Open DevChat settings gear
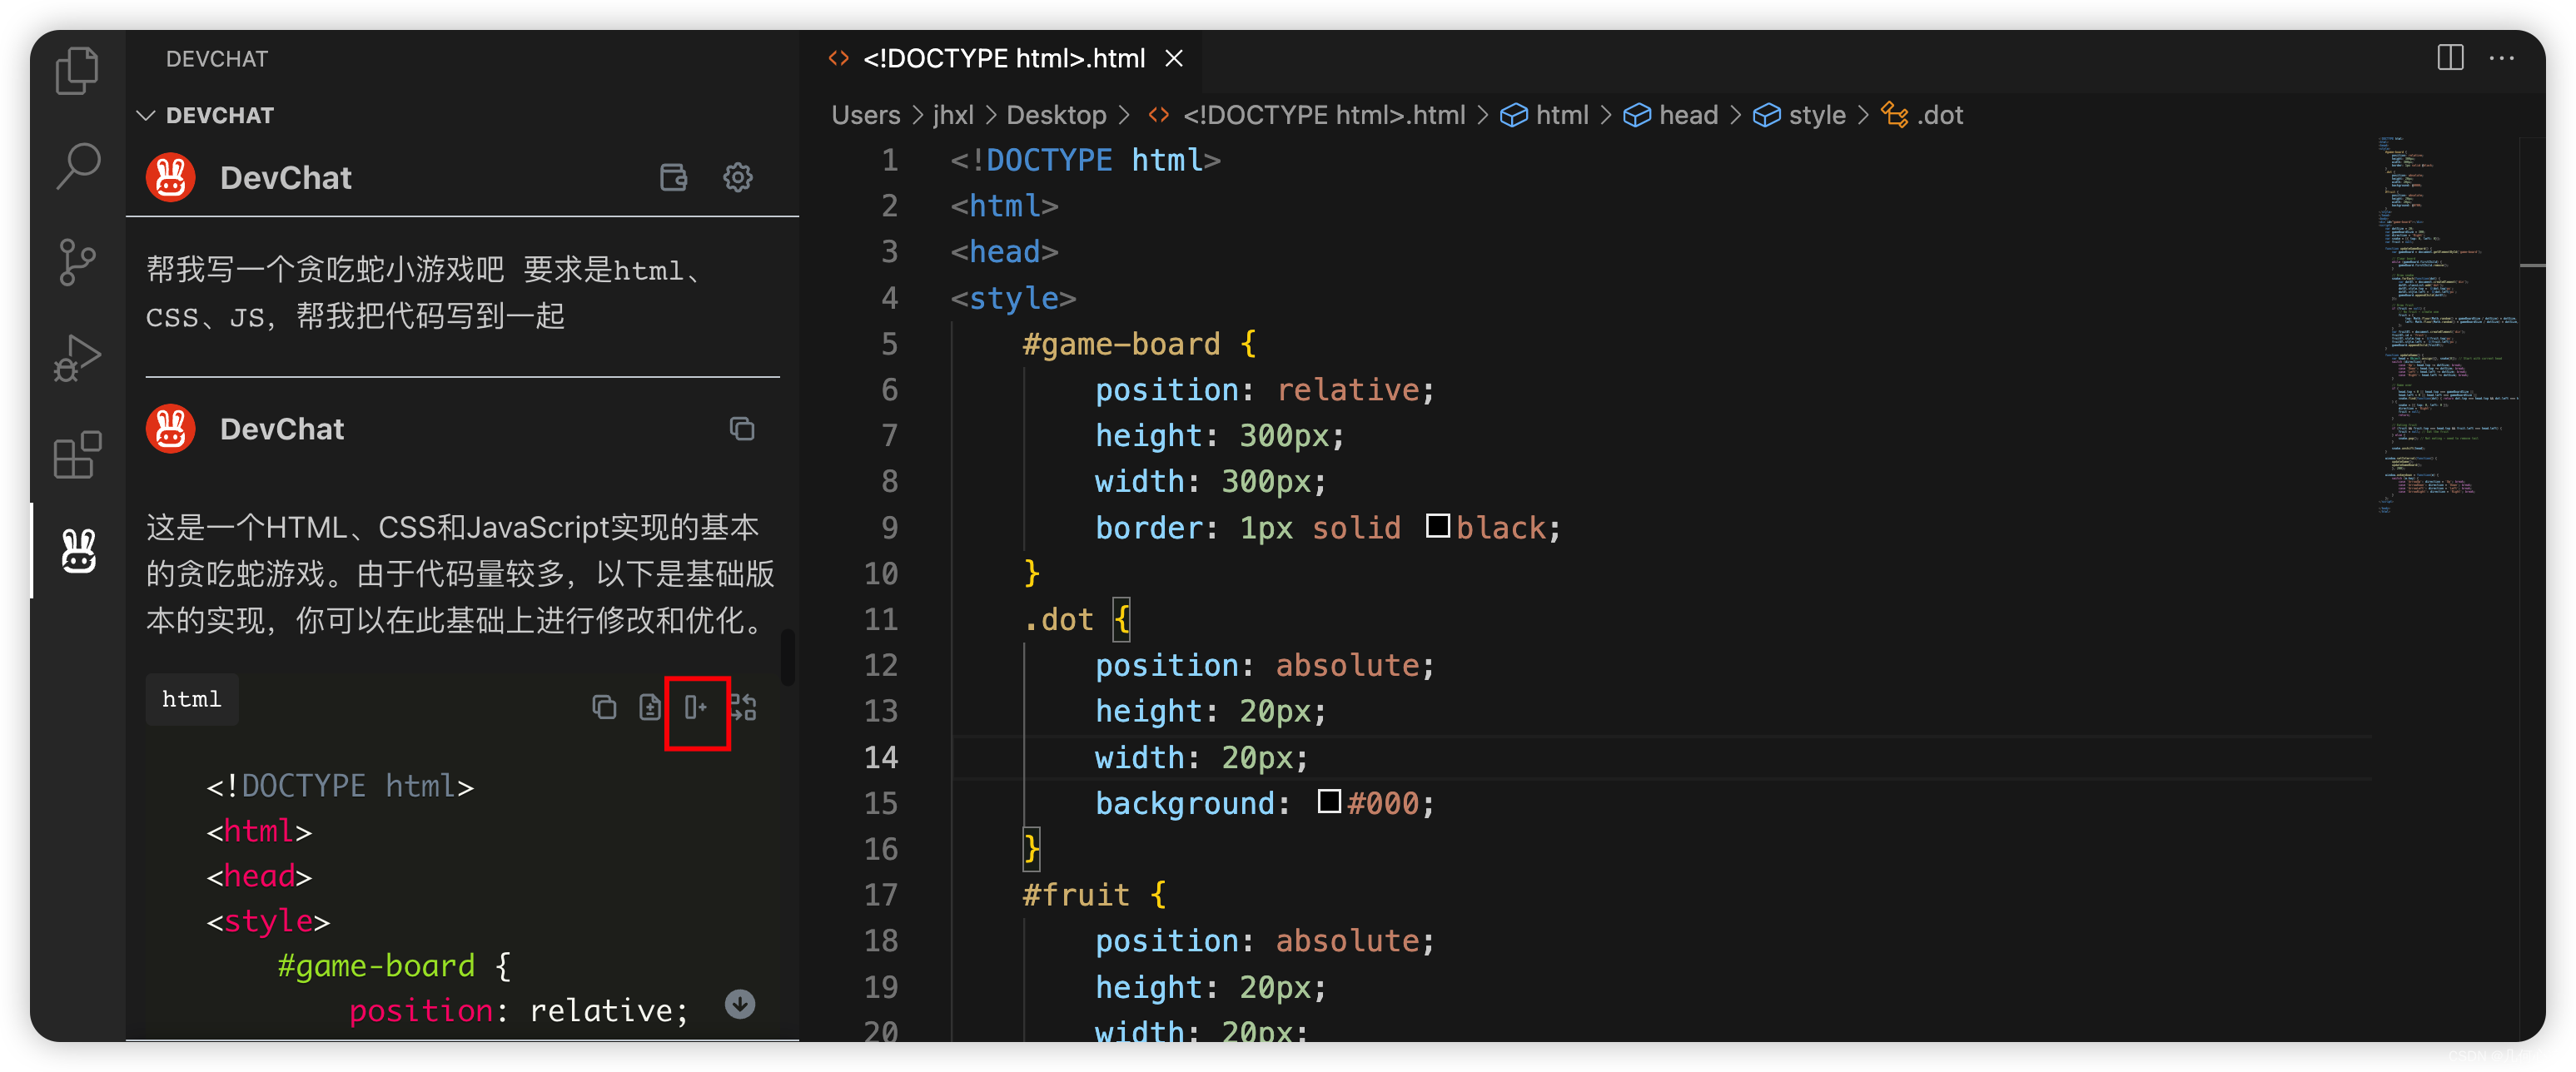This screenshot has height=1072, width=2576. (x=737, y=178)
